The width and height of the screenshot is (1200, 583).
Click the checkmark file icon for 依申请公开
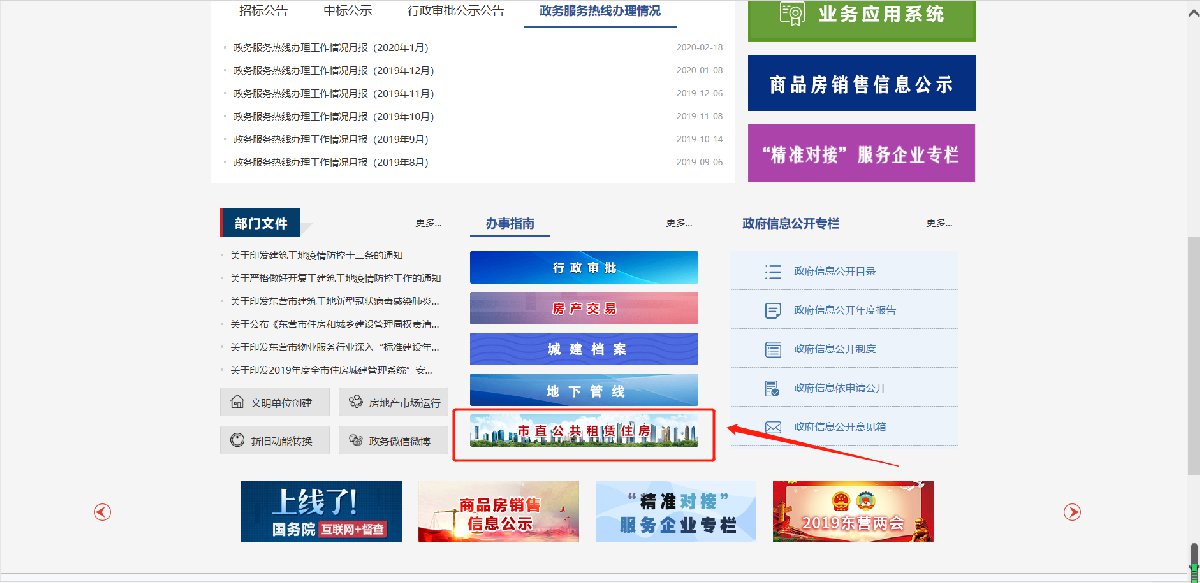(x=772, y=388)
